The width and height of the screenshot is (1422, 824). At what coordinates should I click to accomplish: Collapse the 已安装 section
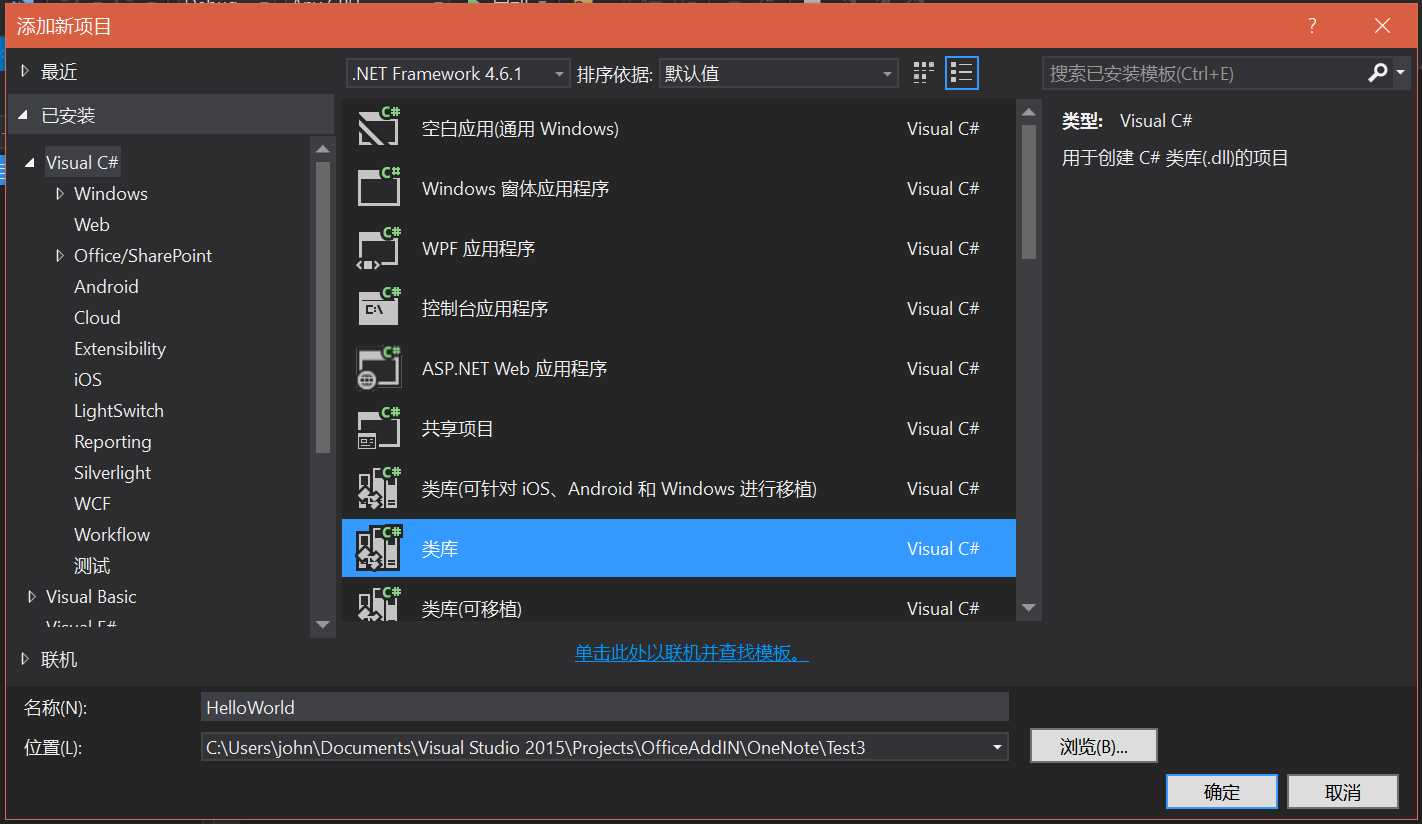tap(24, 116)
